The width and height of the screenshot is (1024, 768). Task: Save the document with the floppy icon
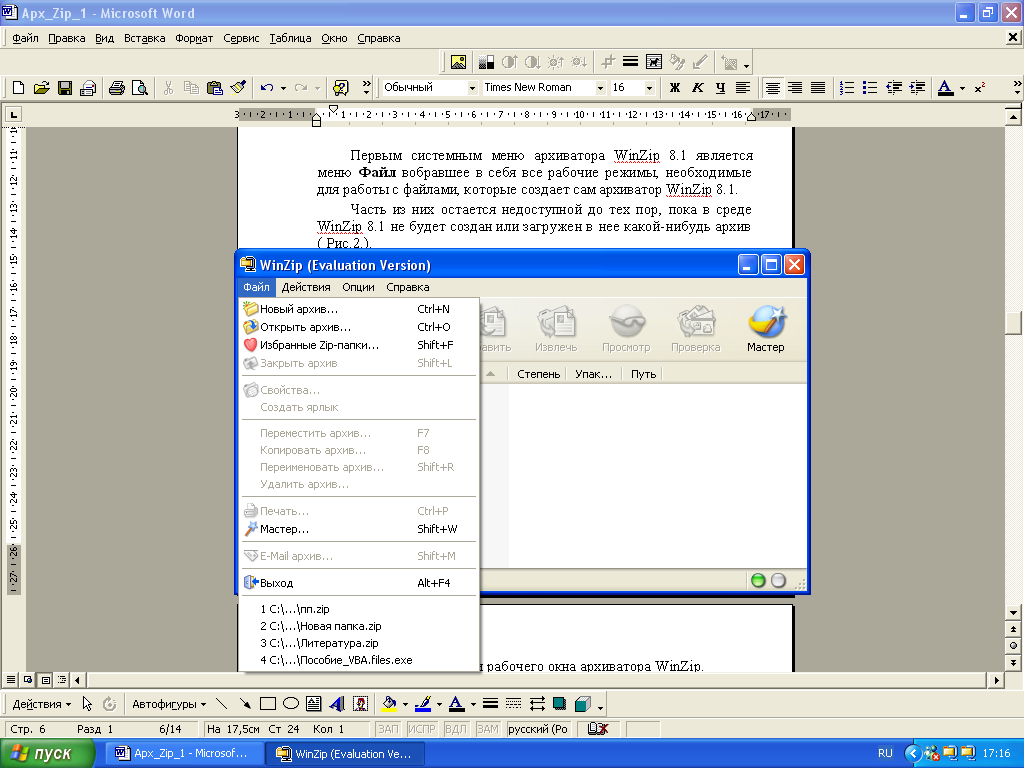65,88
